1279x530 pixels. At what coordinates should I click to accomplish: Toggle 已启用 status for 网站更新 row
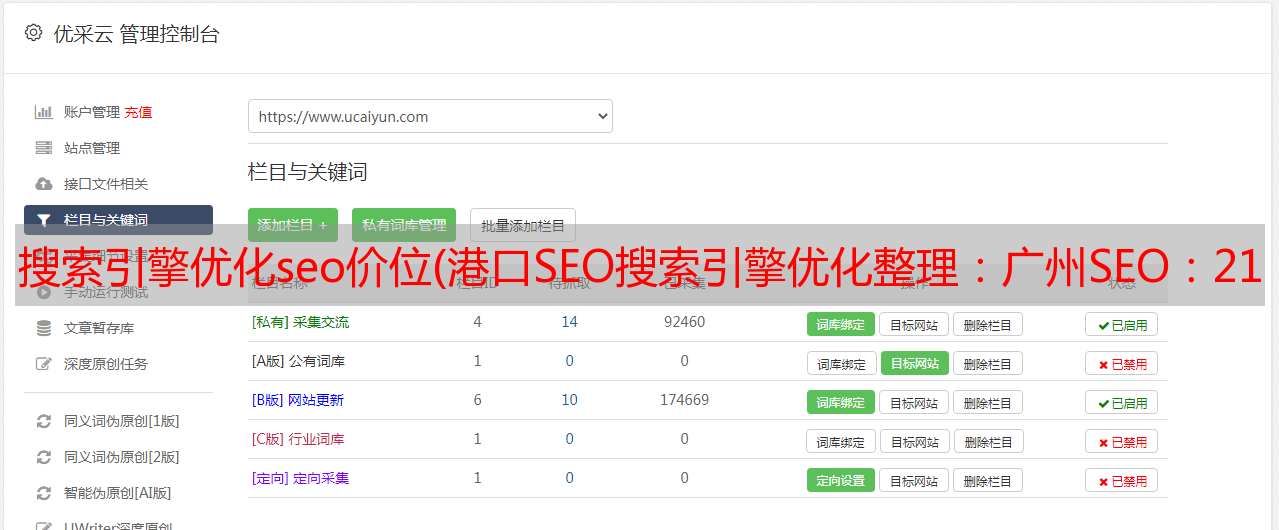coord(1121,402)
